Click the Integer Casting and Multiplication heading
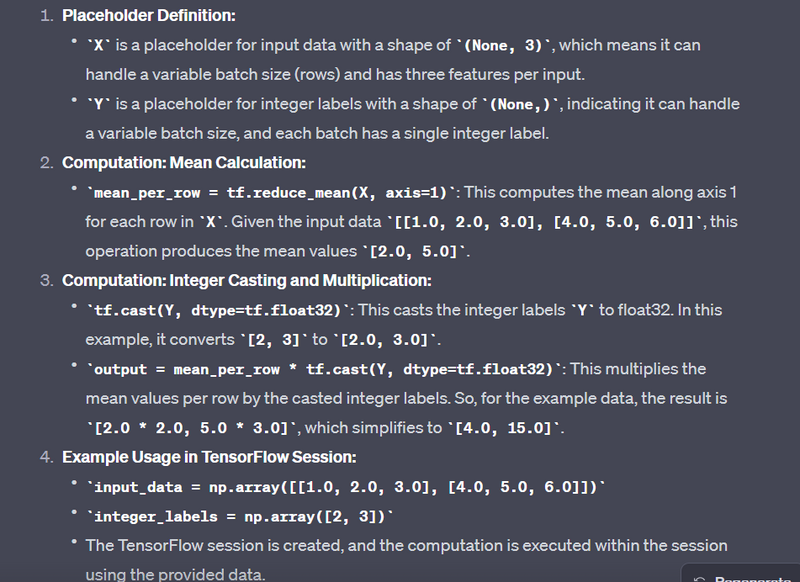 click(x=247, y=280)
